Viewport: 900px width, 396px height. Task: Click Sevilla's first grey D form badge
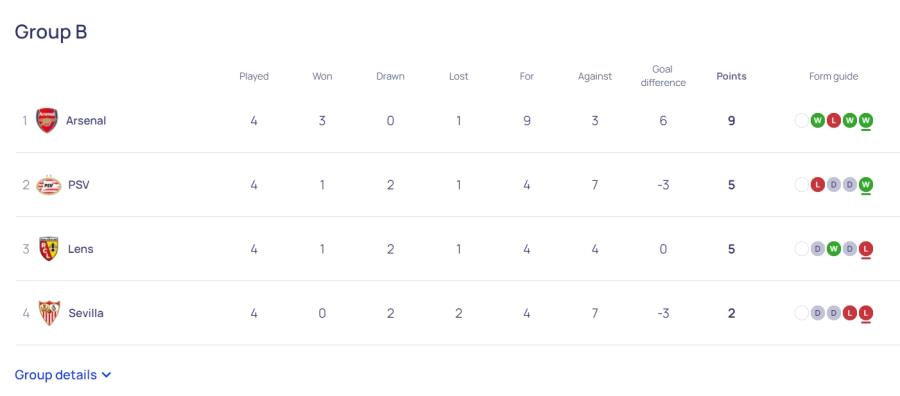click(x=818, y=313)
